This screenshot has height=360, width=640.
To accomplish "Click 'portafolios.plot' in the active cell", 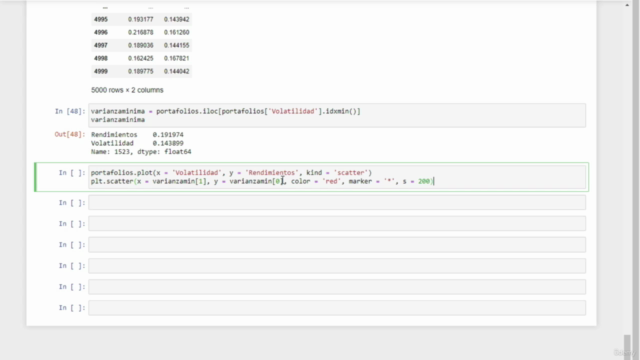I will (x=122, y=173).
